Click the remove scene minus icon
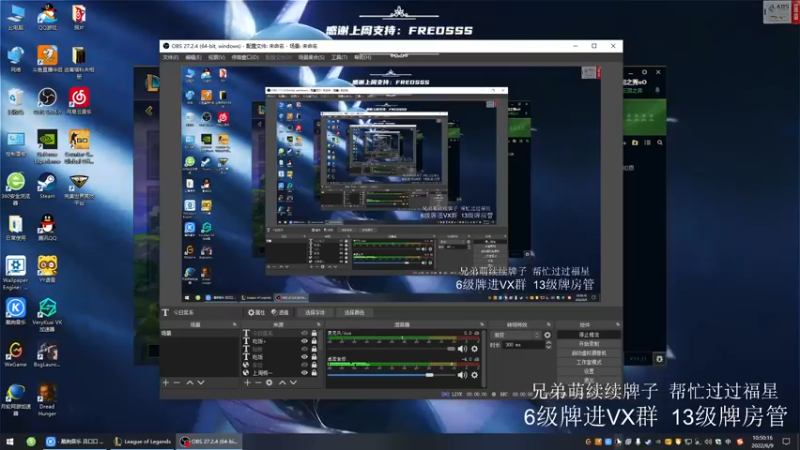This screenshot has height=450, width=800. [177, 382]
